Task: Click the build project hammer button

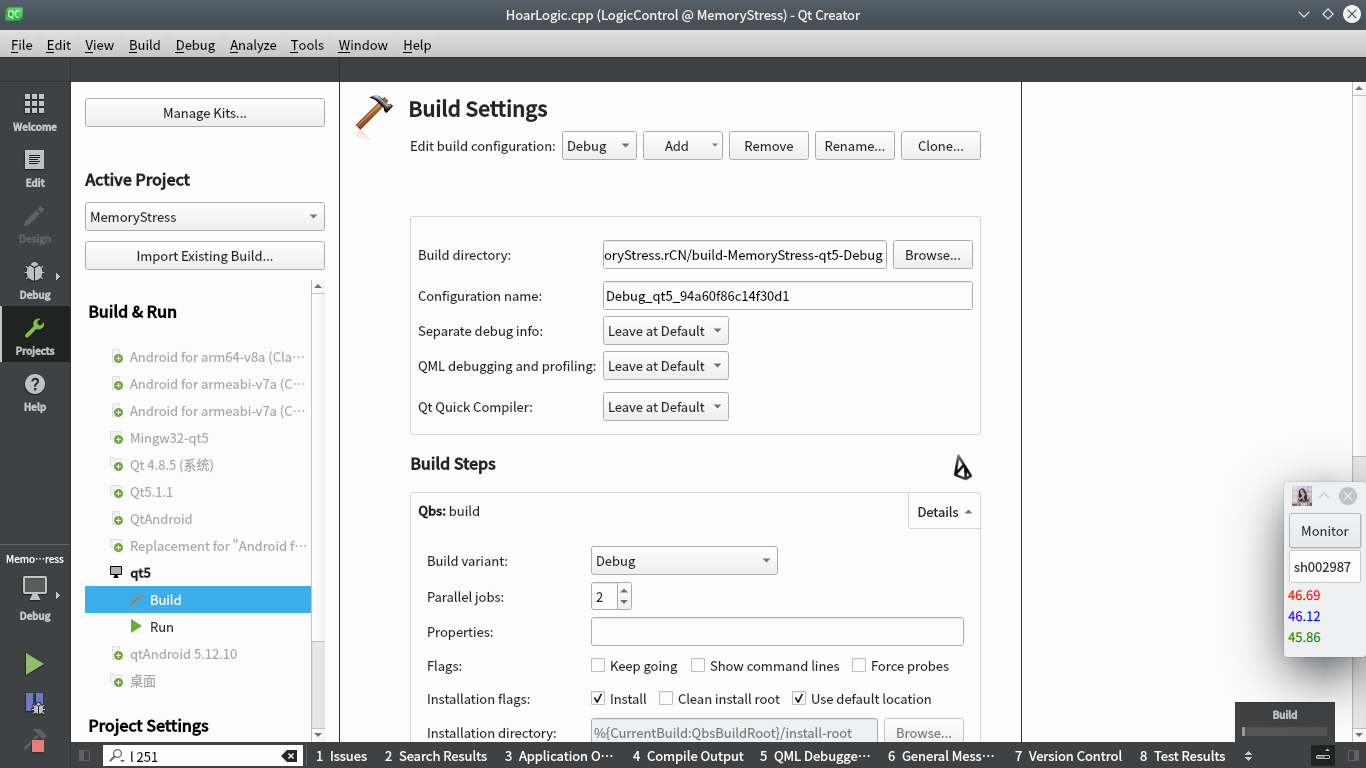Action: [35, 742]
